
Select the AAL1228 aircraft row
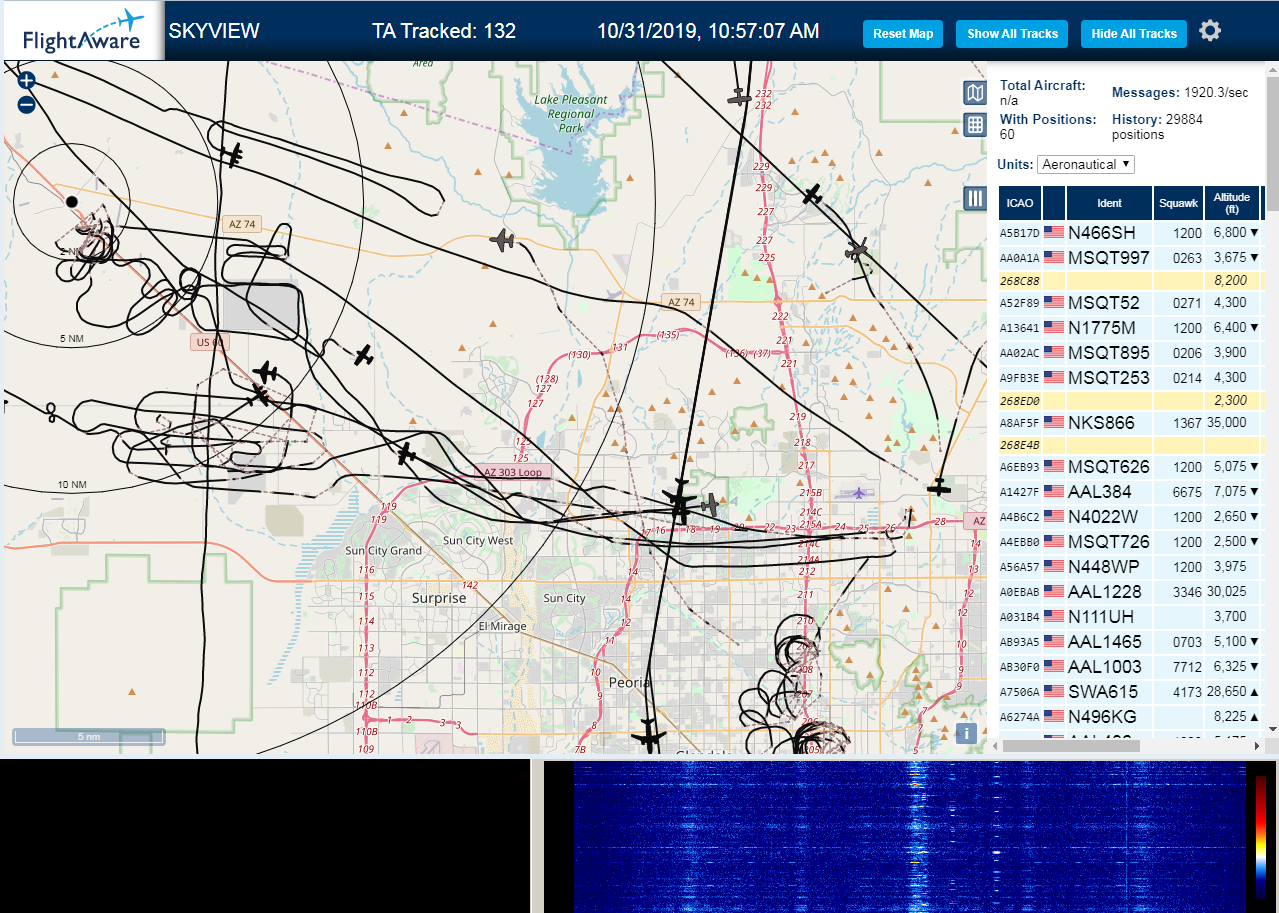point(1132,591)
